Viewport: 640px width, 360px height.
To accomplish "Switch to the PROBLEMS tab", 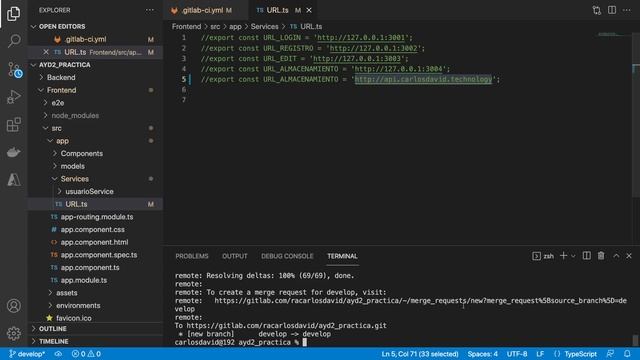I will (x=192, y=256).
